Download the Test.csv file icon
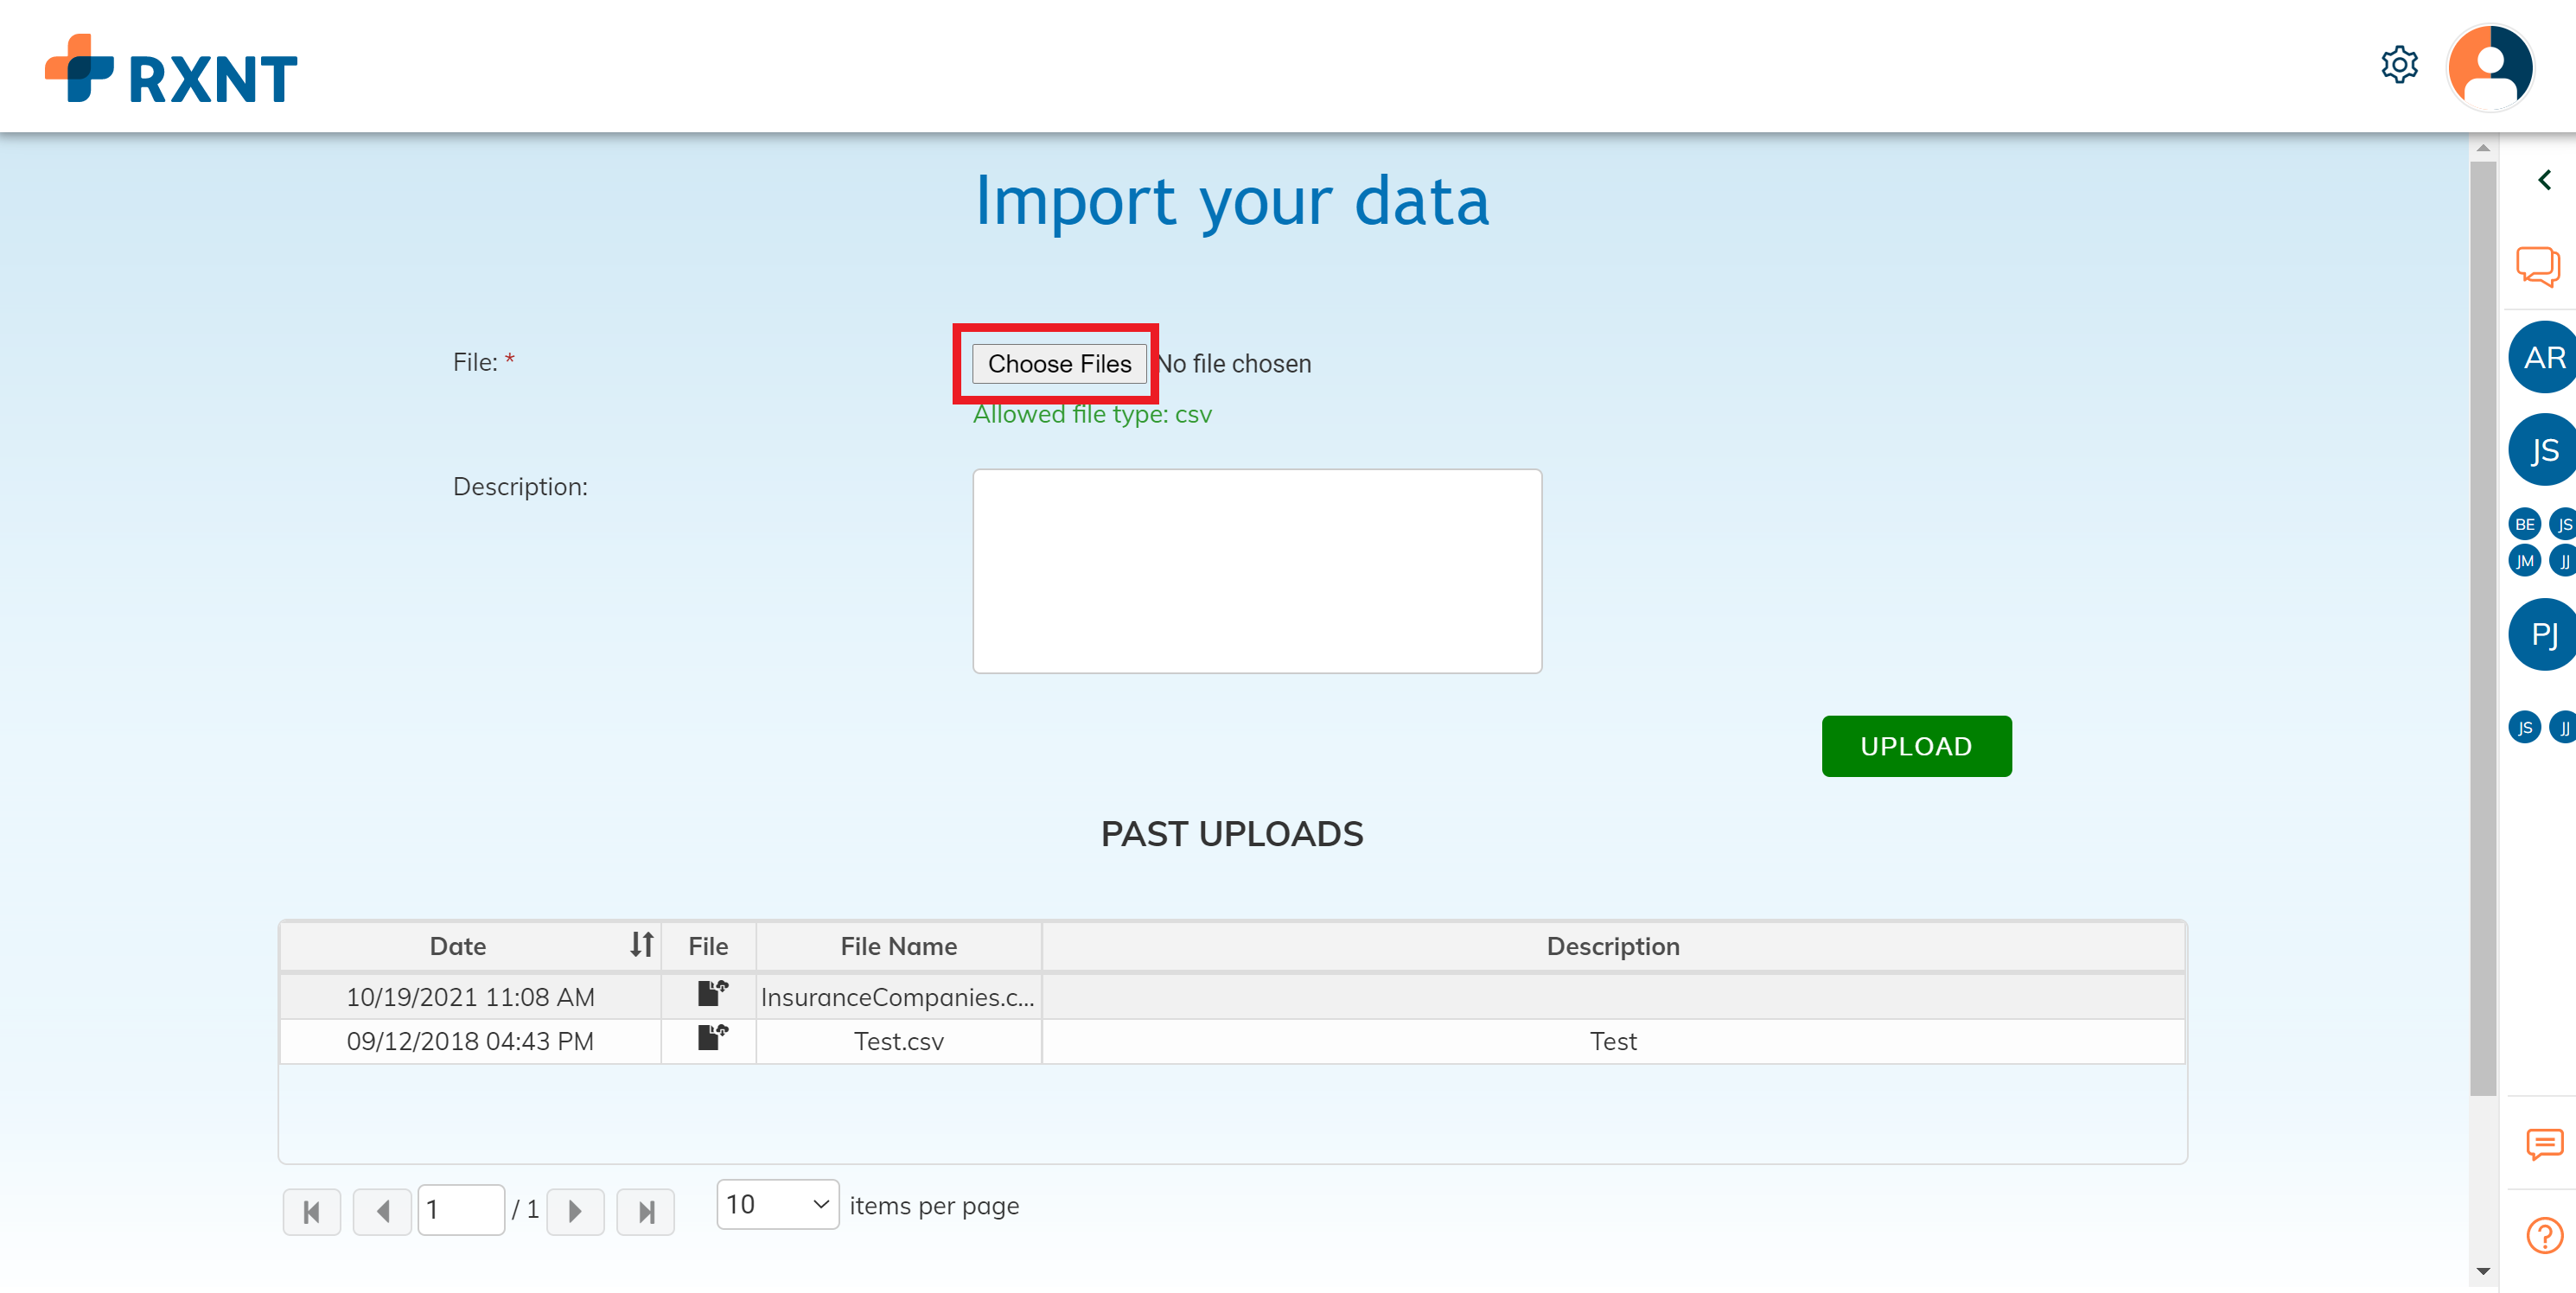 pos(712,1037)
